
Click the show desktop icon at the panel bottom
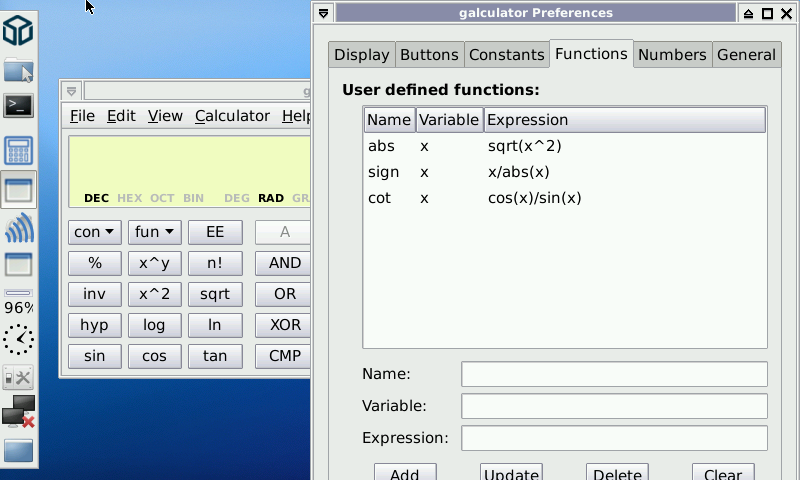18,451
